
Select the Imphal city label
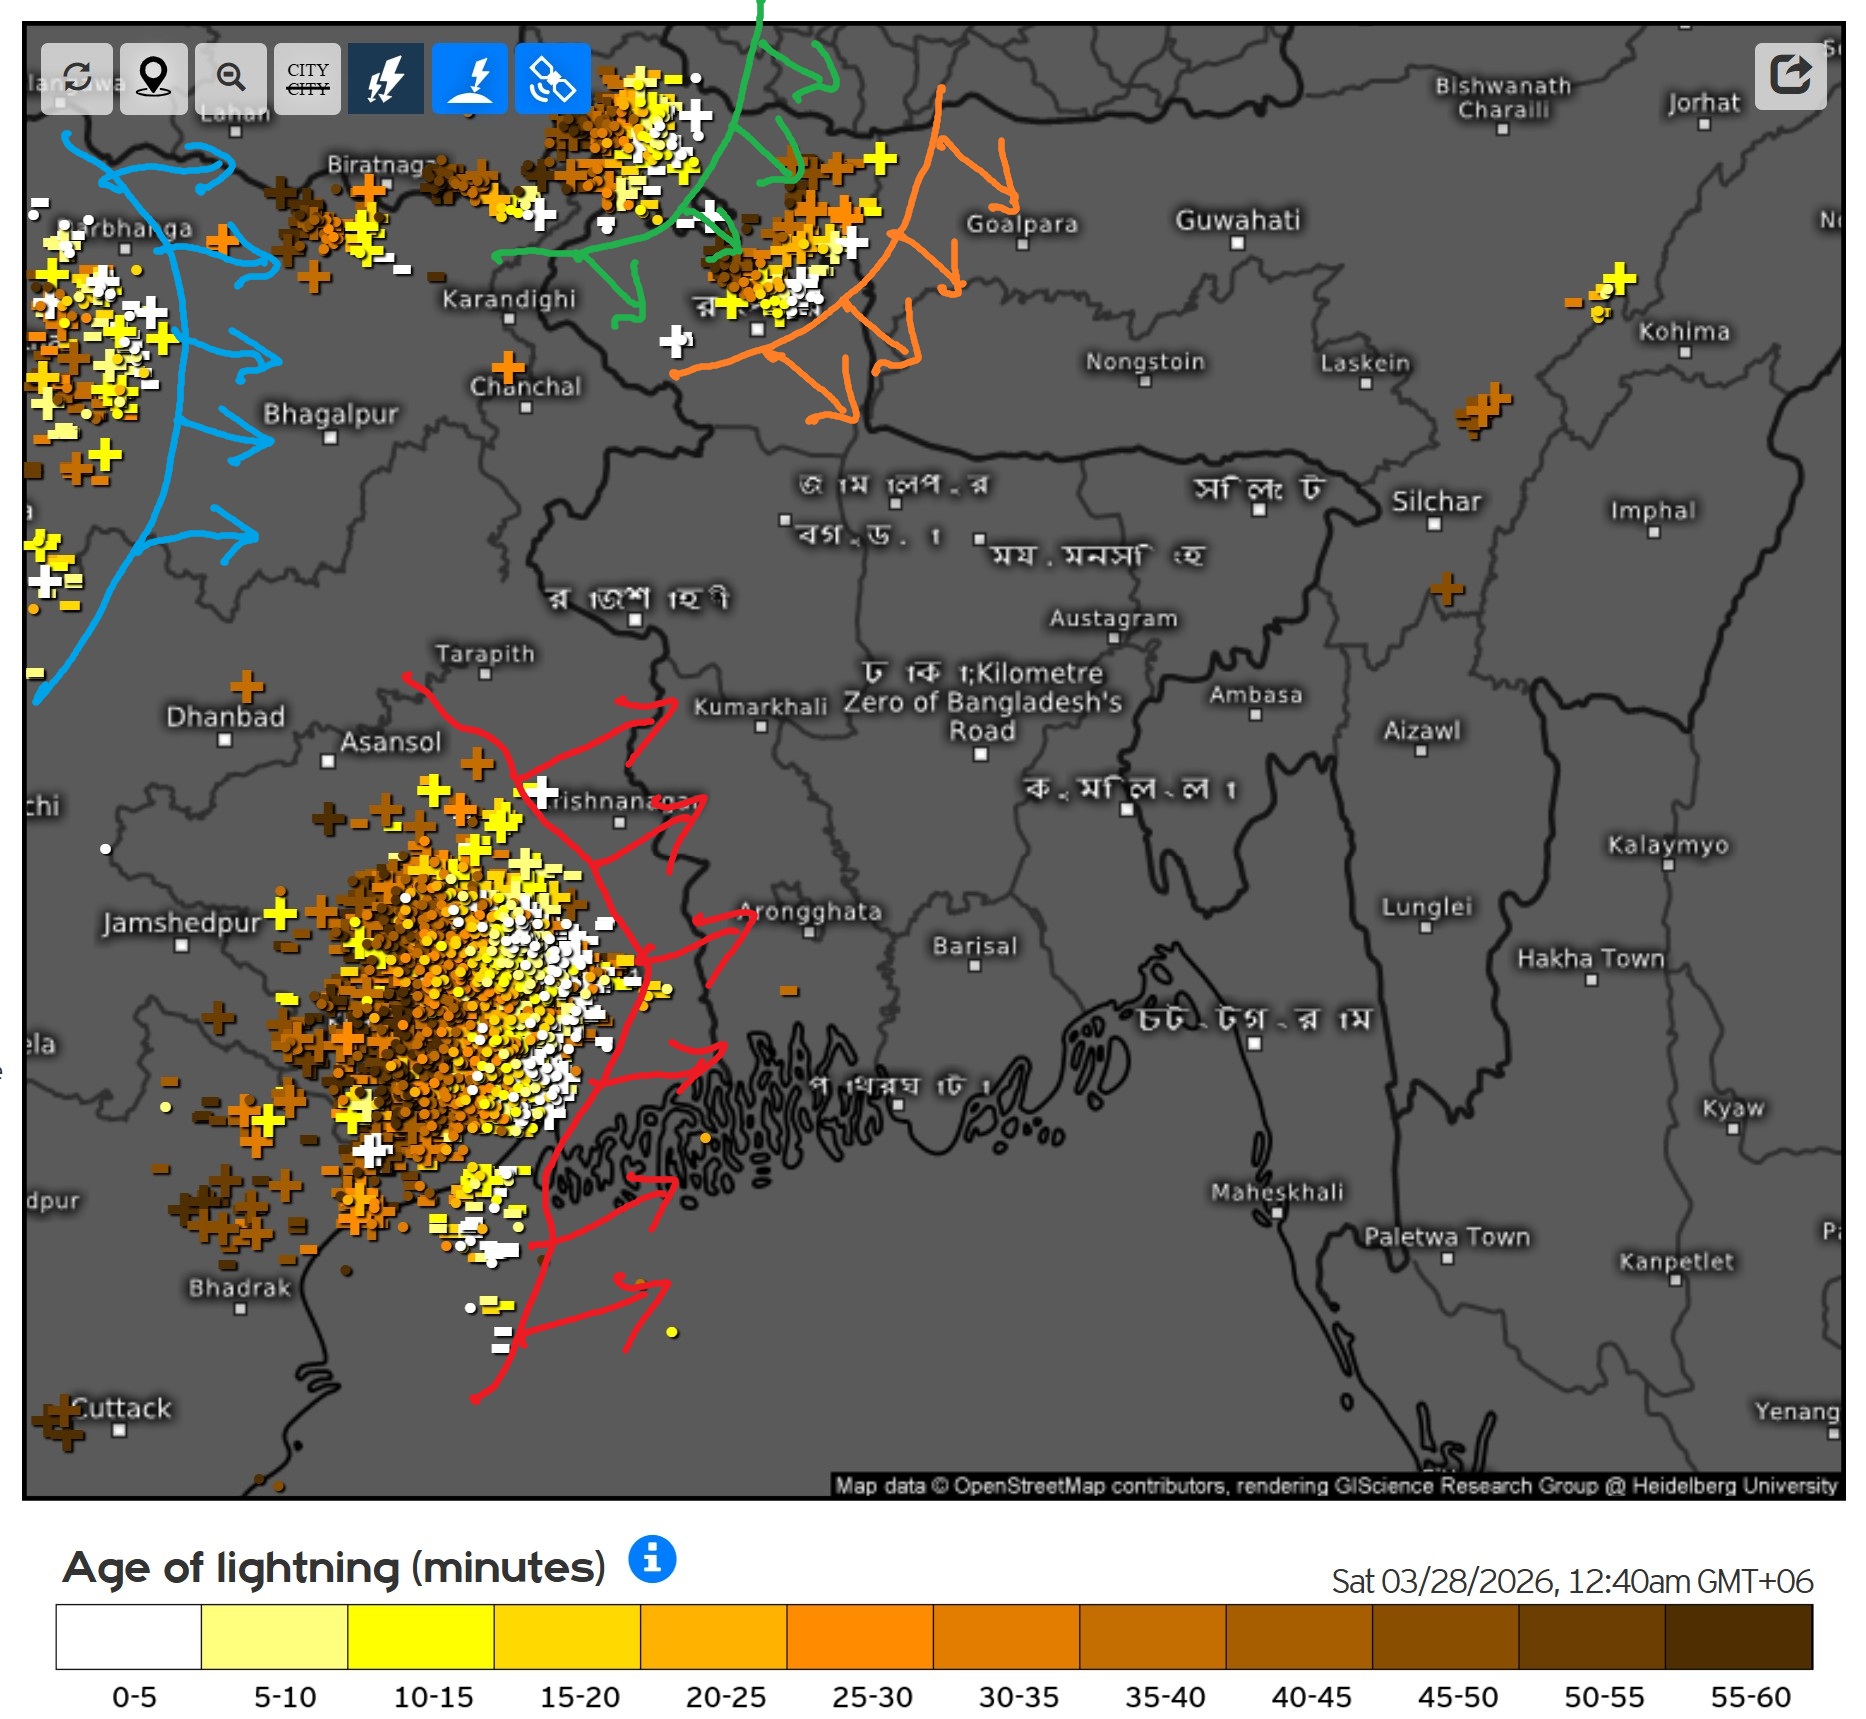coord(1652,511)
